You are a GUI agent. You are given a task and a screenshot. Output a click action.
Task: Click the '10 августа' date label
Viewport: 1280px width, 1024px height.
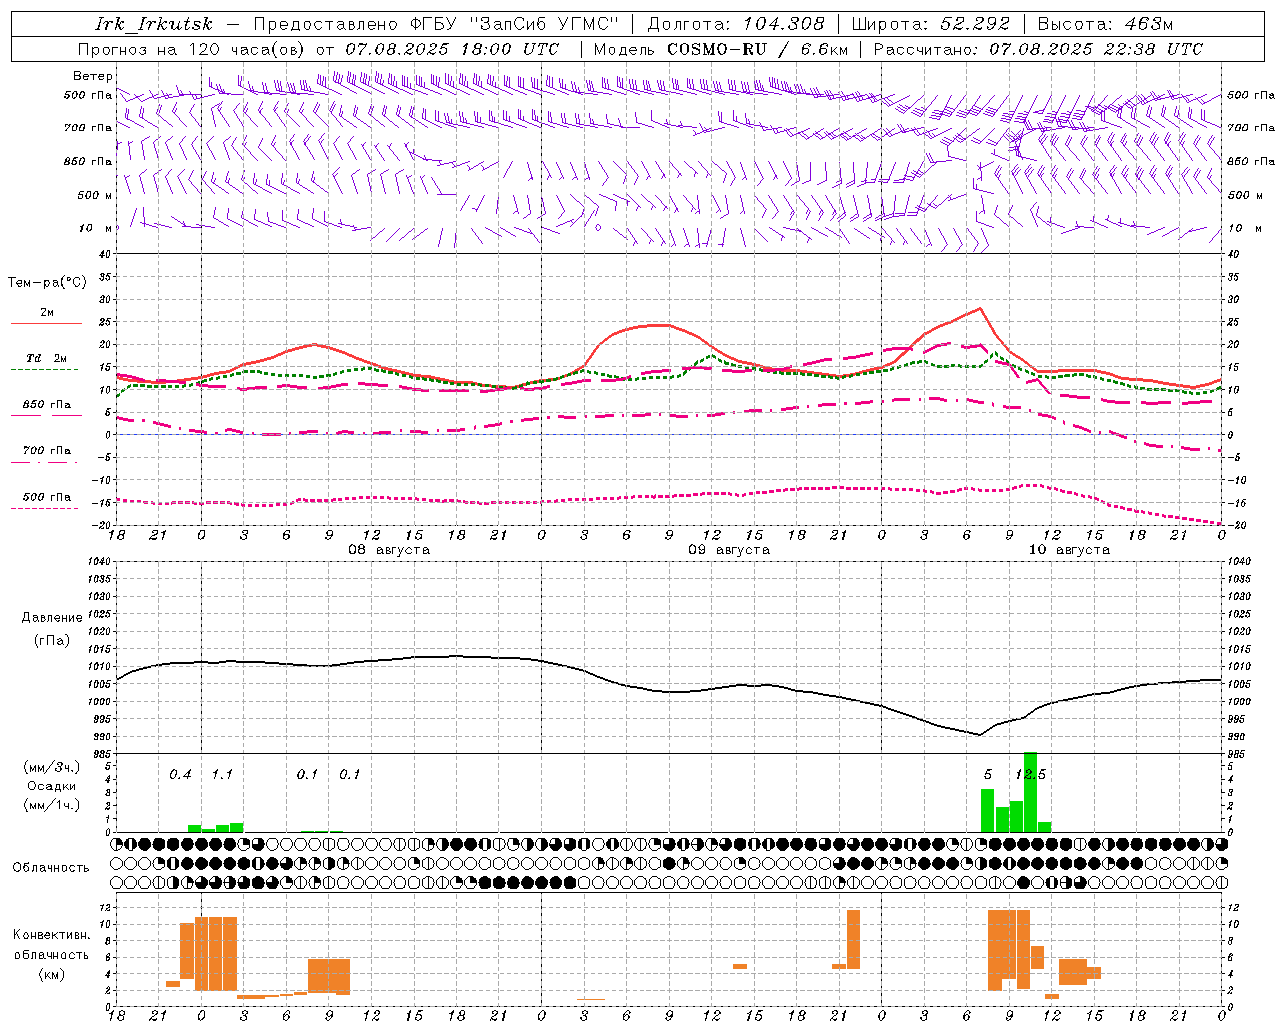[1069, 550]
